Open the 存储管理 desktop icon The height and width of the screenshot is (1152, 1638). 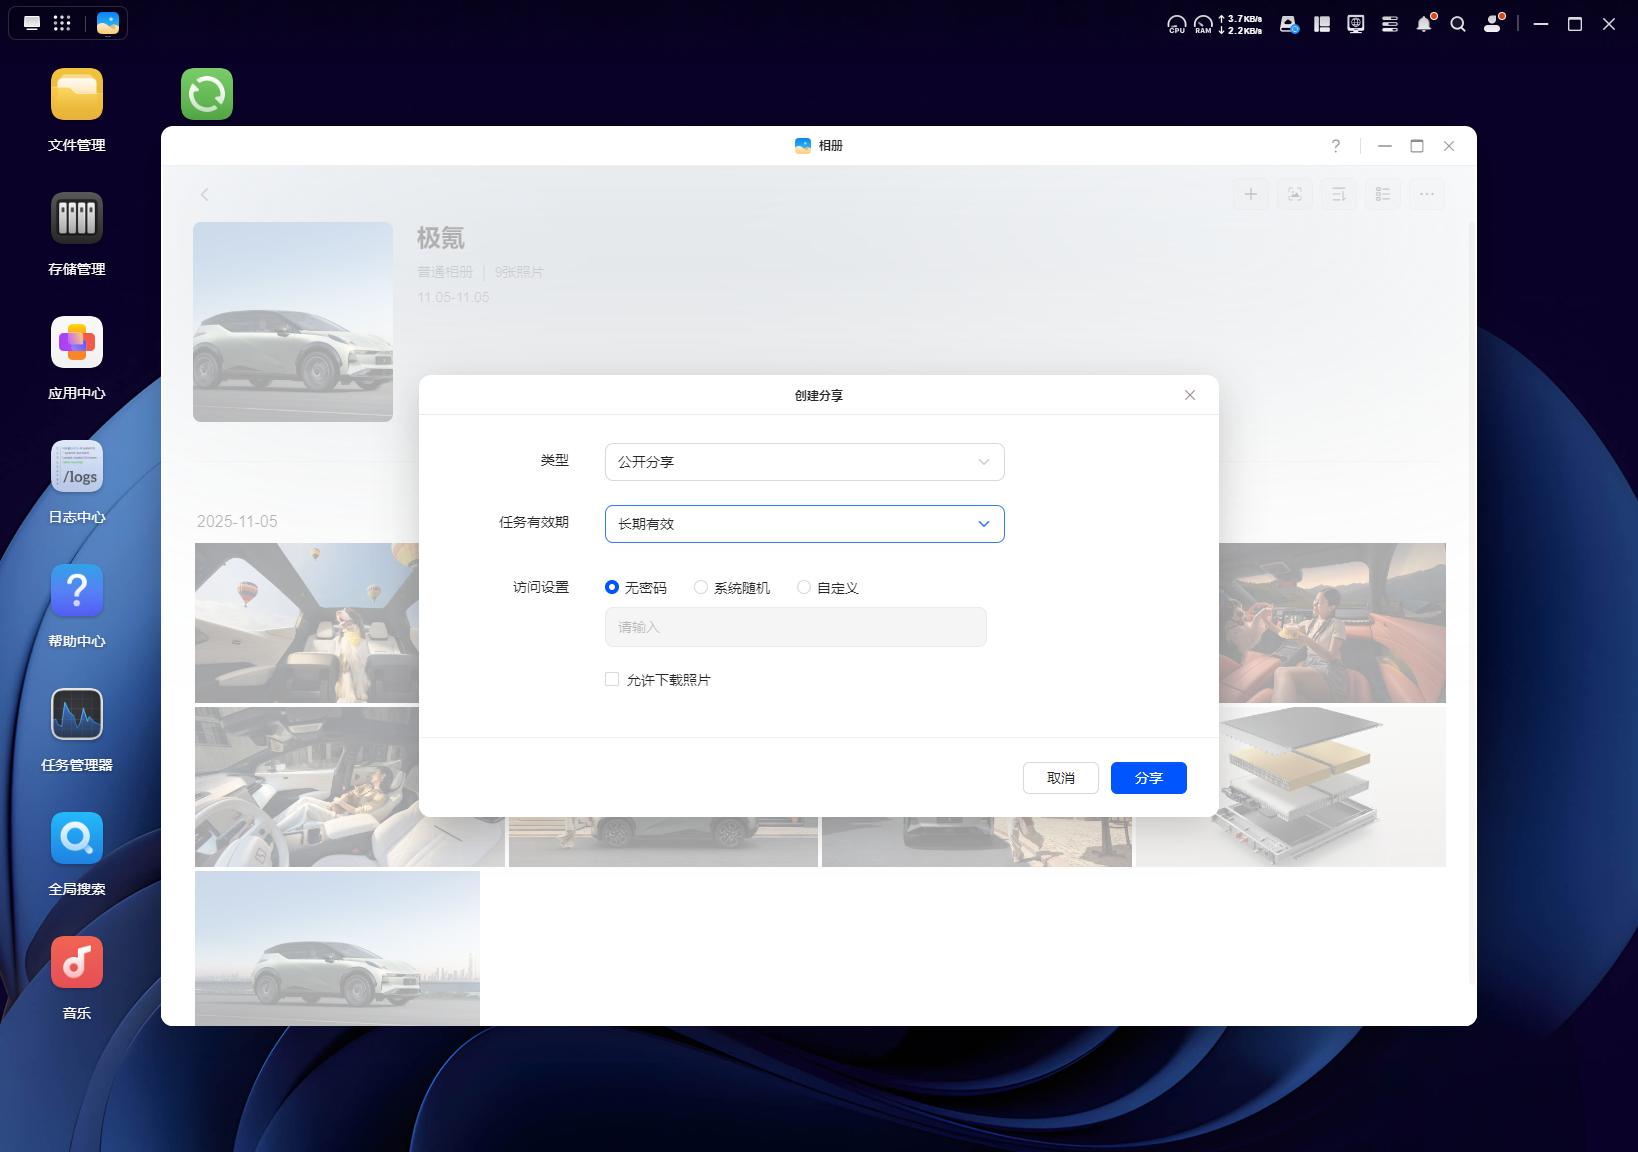[x=77, y=218]
